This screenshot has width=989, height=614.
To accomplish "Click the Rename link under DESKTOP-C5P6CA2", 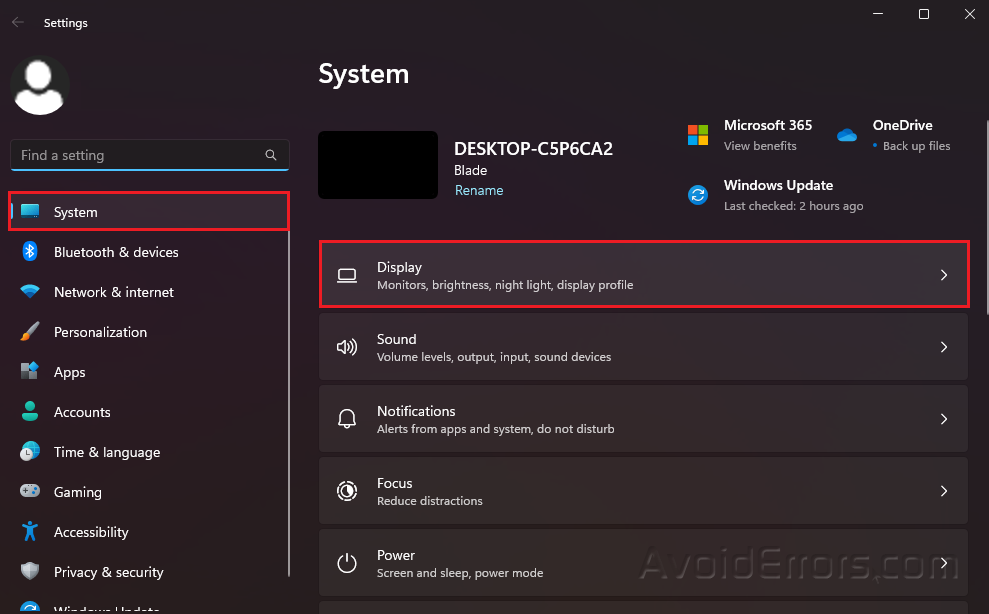I will 479,190.
